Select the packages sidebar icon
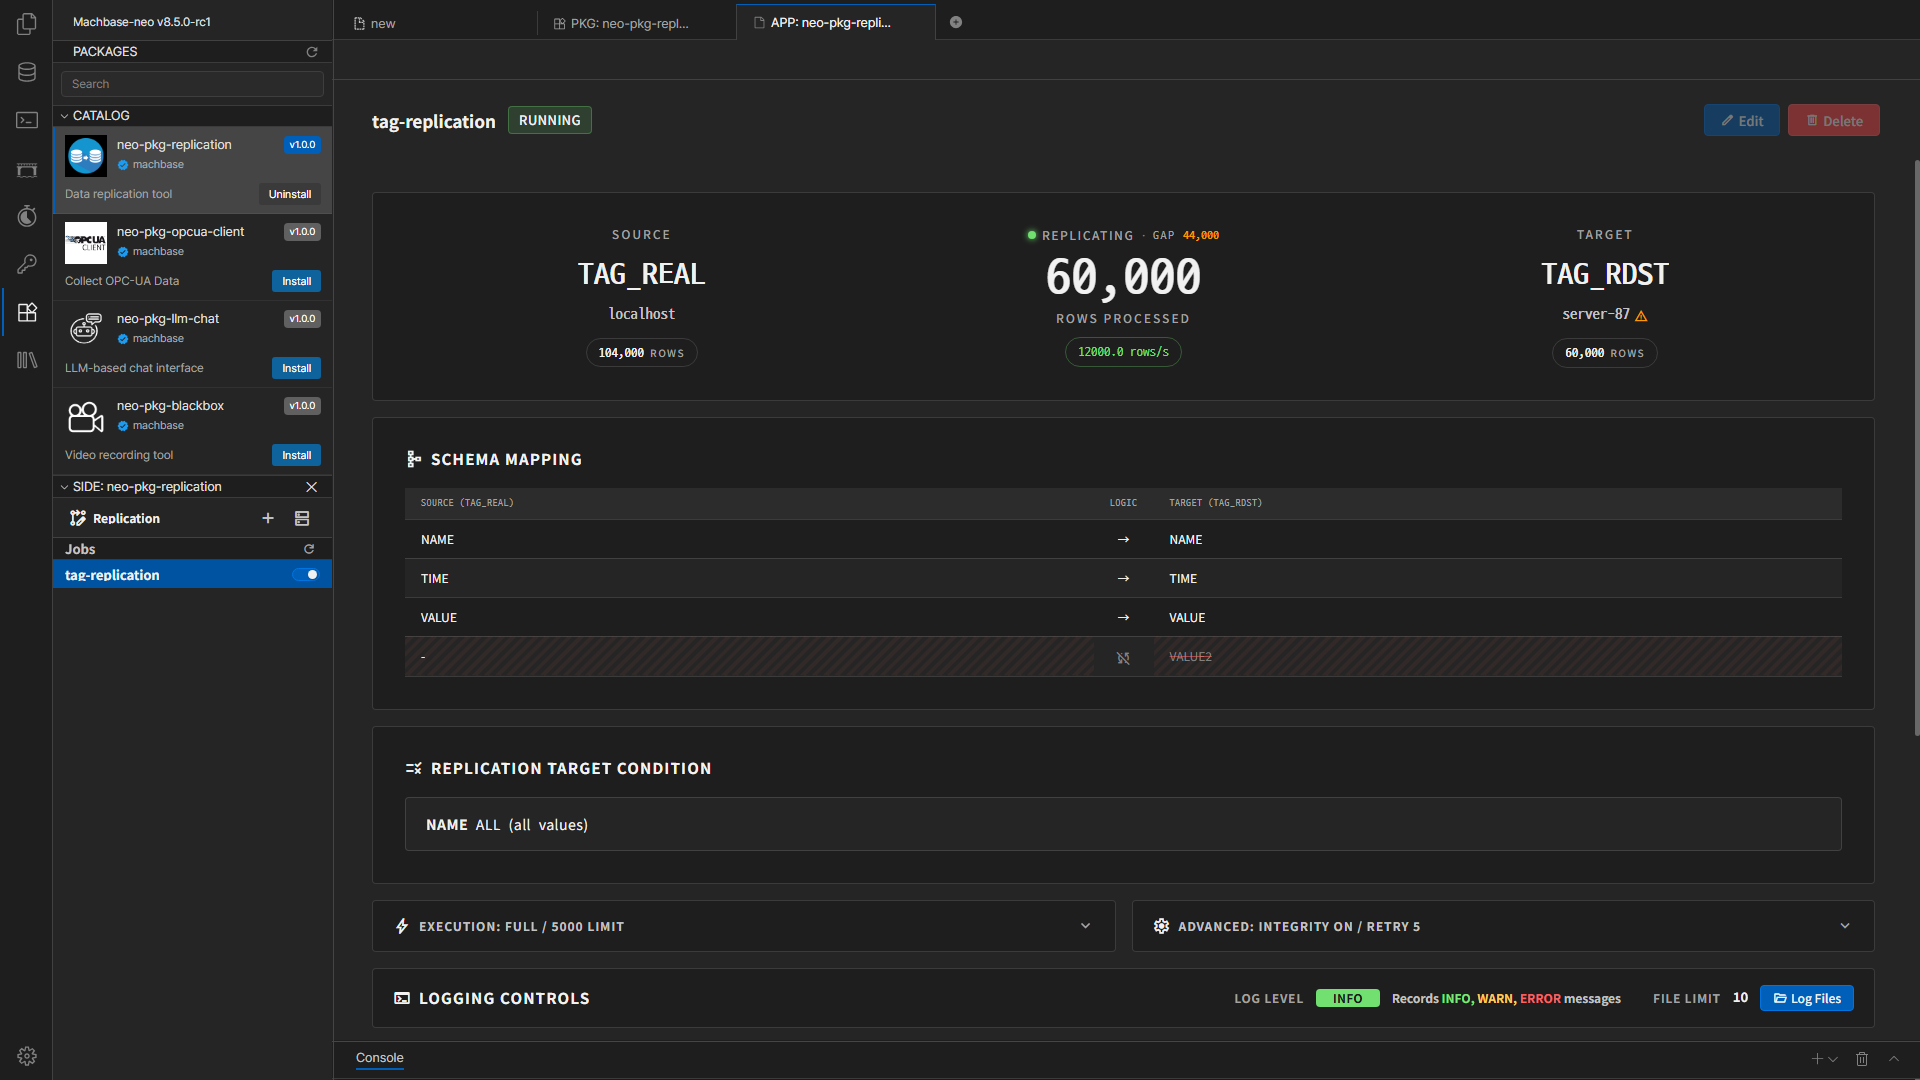This screenshot has width=1920, height=1080. point(27,312)
